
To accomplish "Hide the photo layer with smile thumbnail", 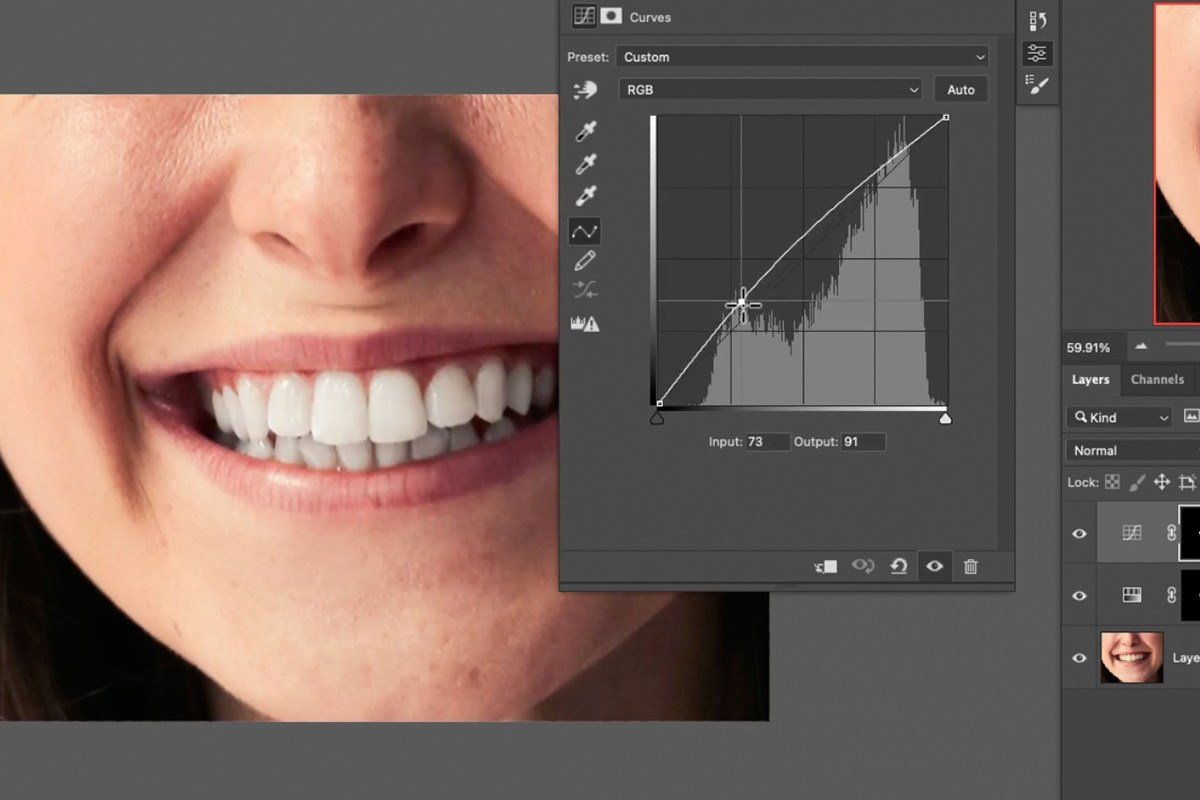I will point(1079,658).
